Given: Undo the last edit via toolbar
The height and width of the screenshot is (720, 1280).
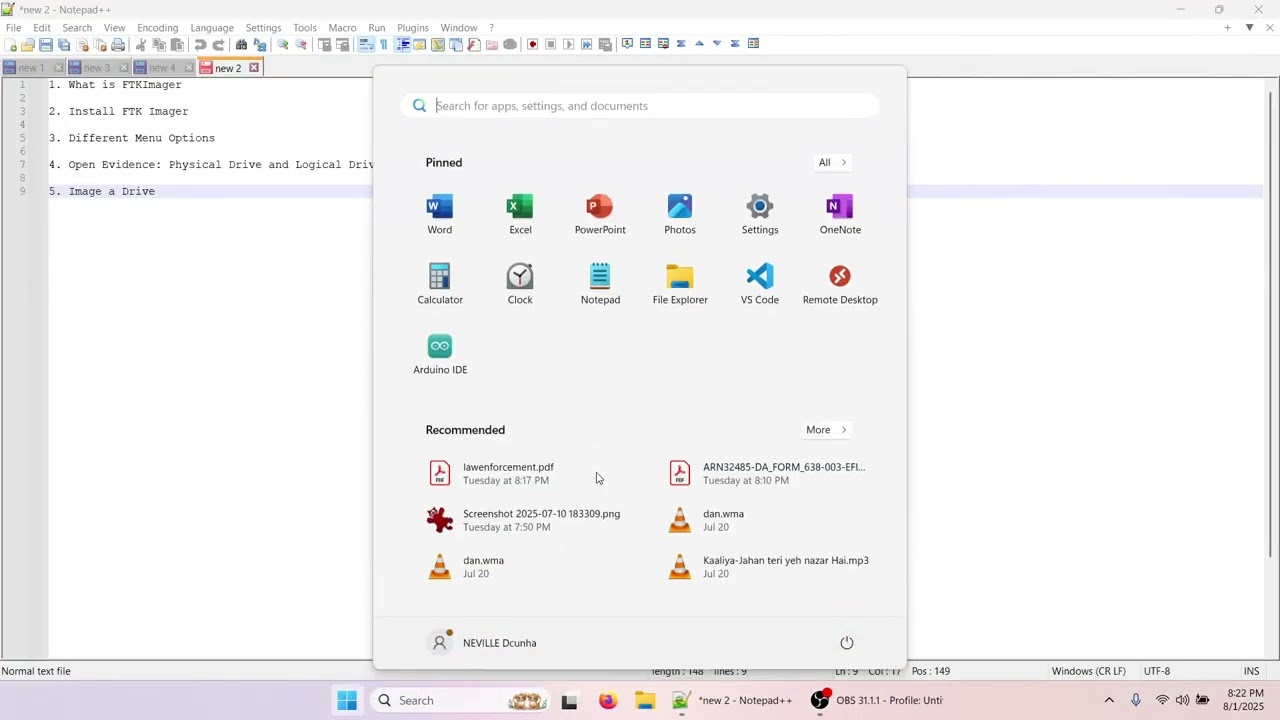Looking at the screenshot, I should (200, 45).
